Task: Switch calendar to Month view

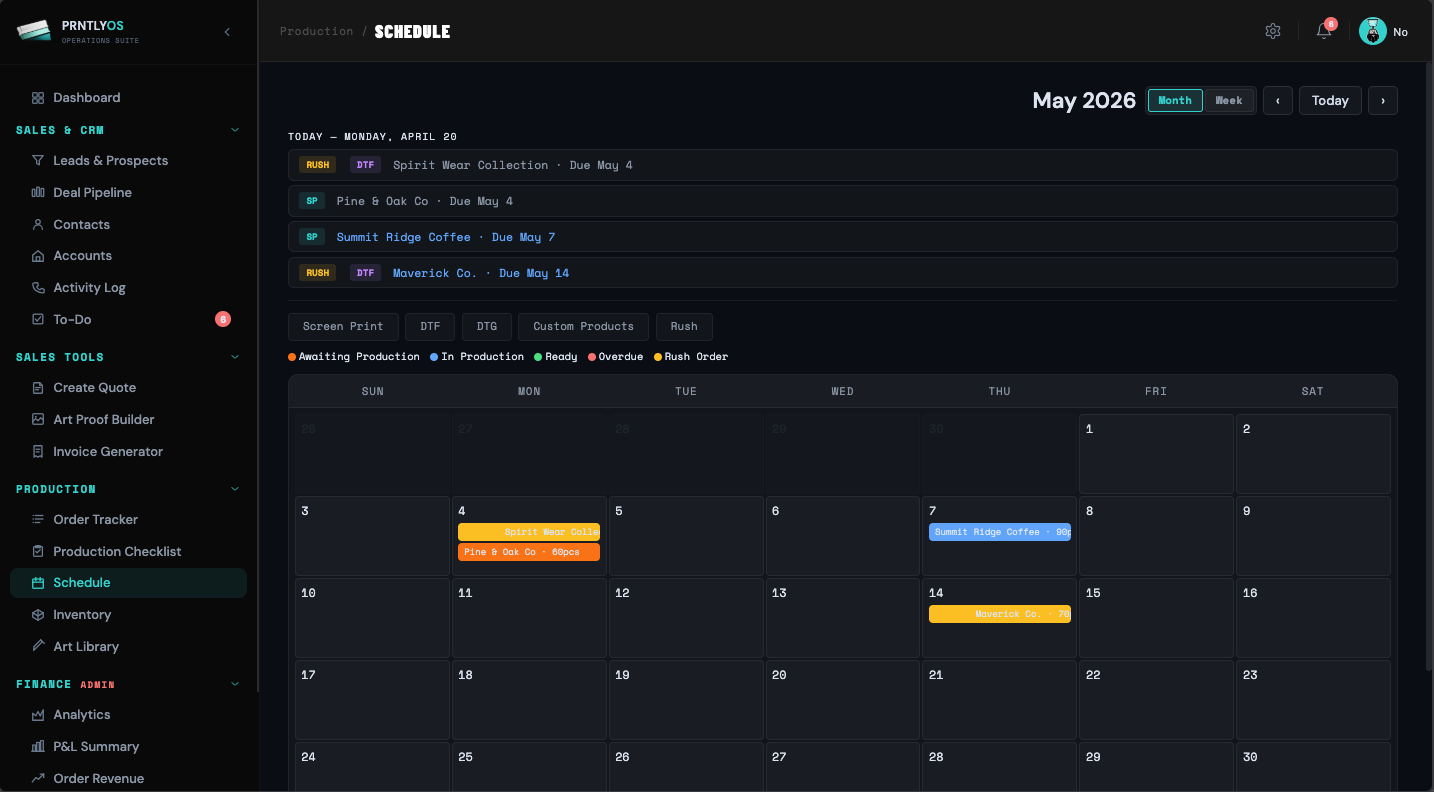Action: (1175, 101)
